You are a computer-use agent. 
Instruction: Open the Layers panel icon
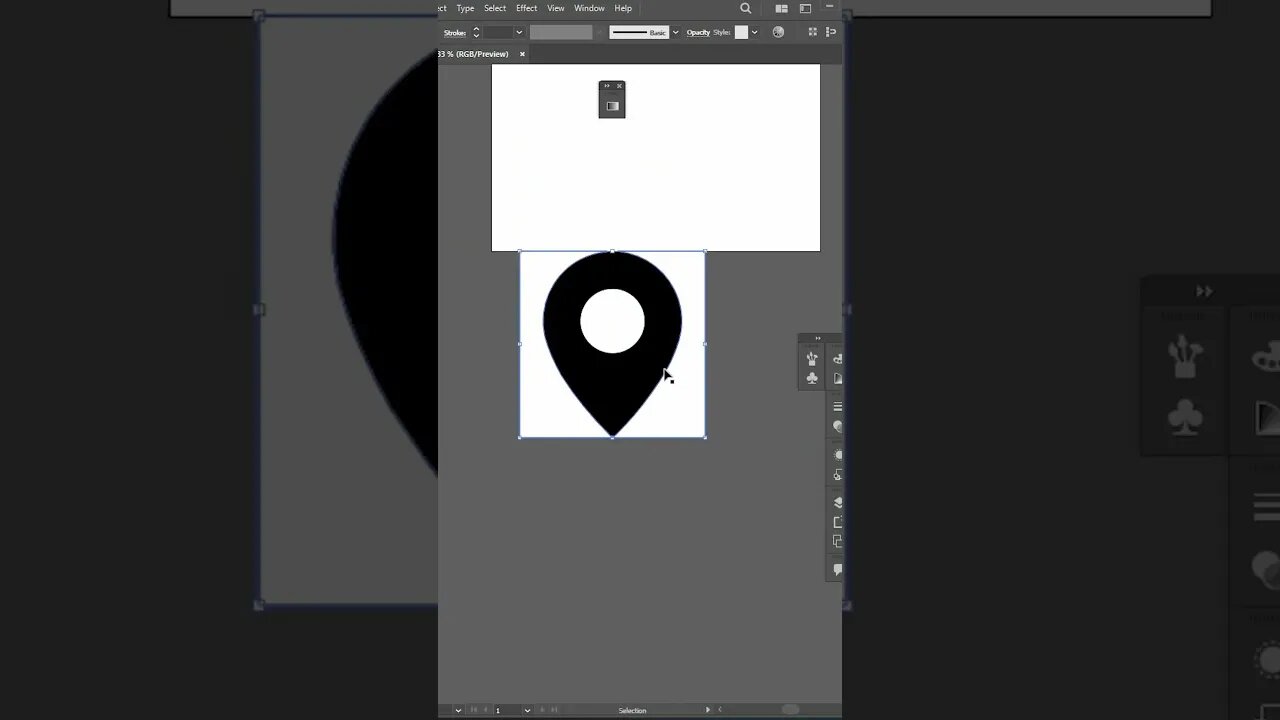(837, 503)
